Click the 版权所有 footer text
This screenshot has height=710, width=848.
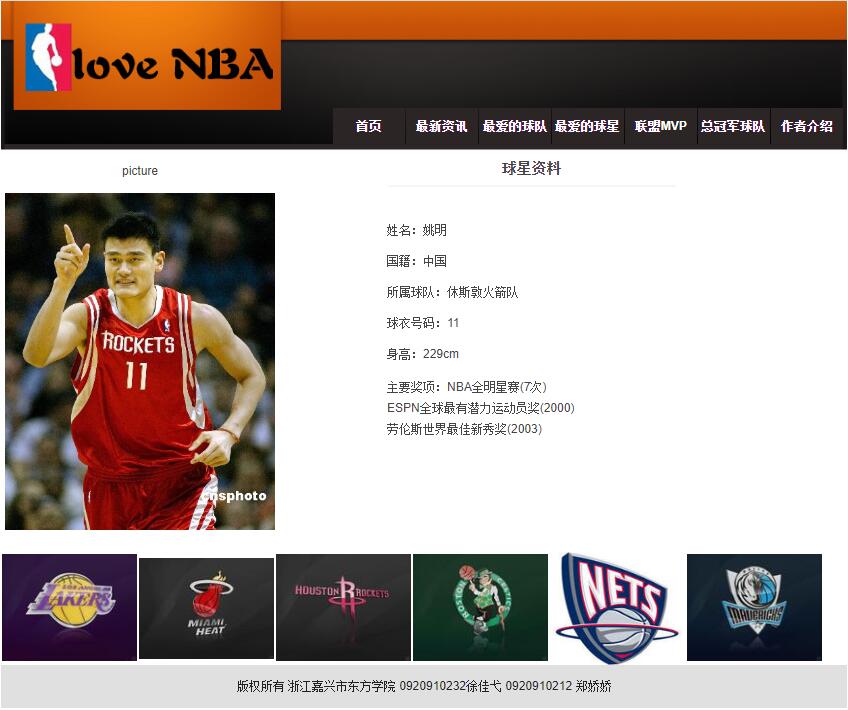coord(424,686)
